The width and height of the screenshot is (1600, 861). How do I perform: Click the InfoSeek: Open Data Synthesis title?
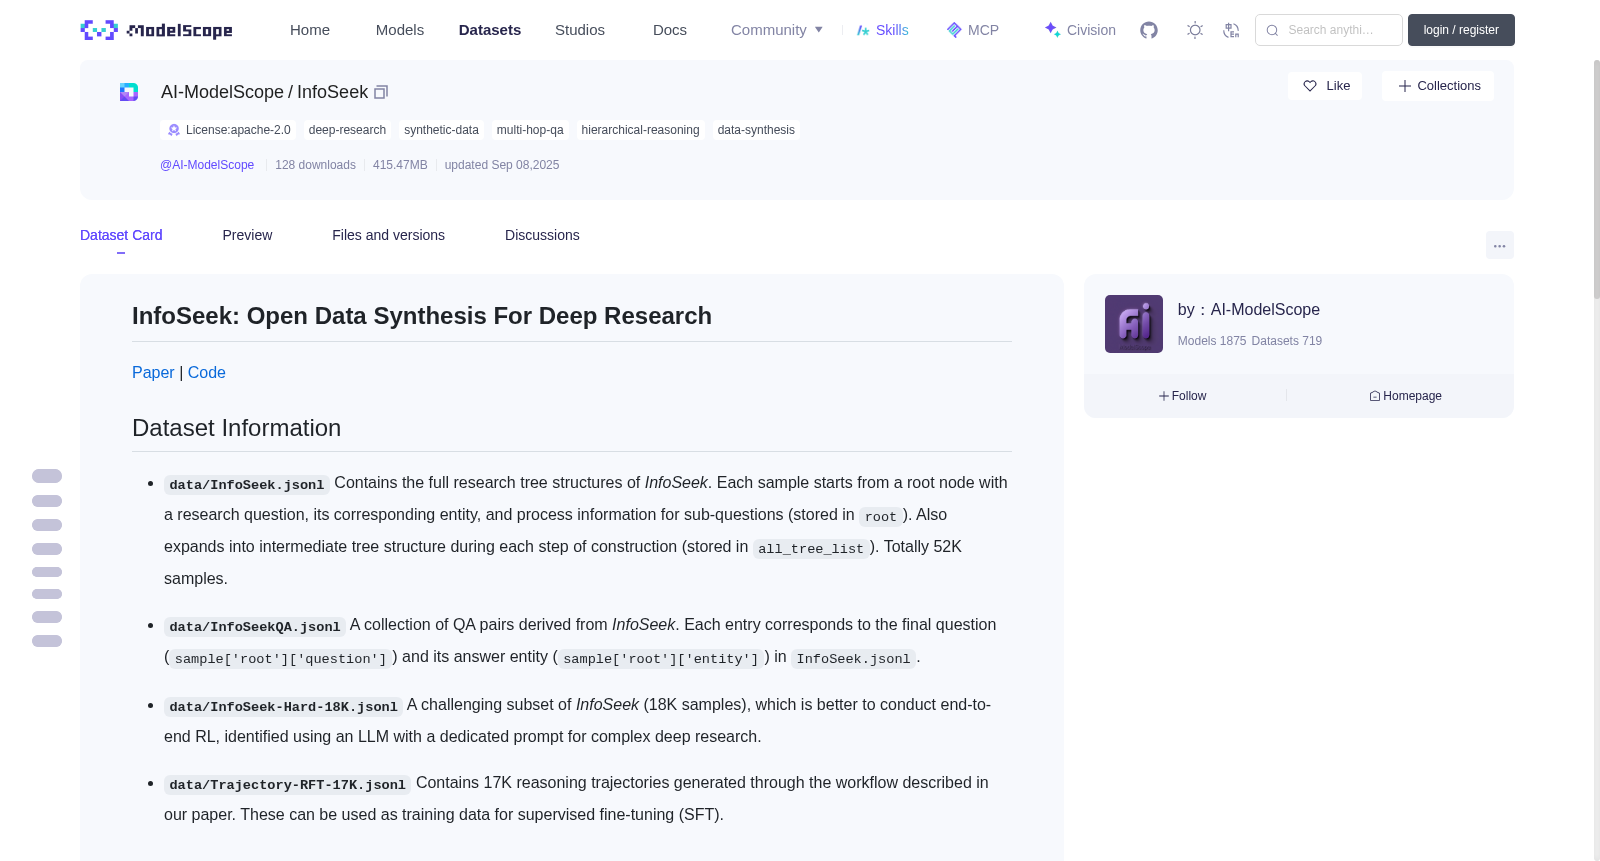coord(422,316)
